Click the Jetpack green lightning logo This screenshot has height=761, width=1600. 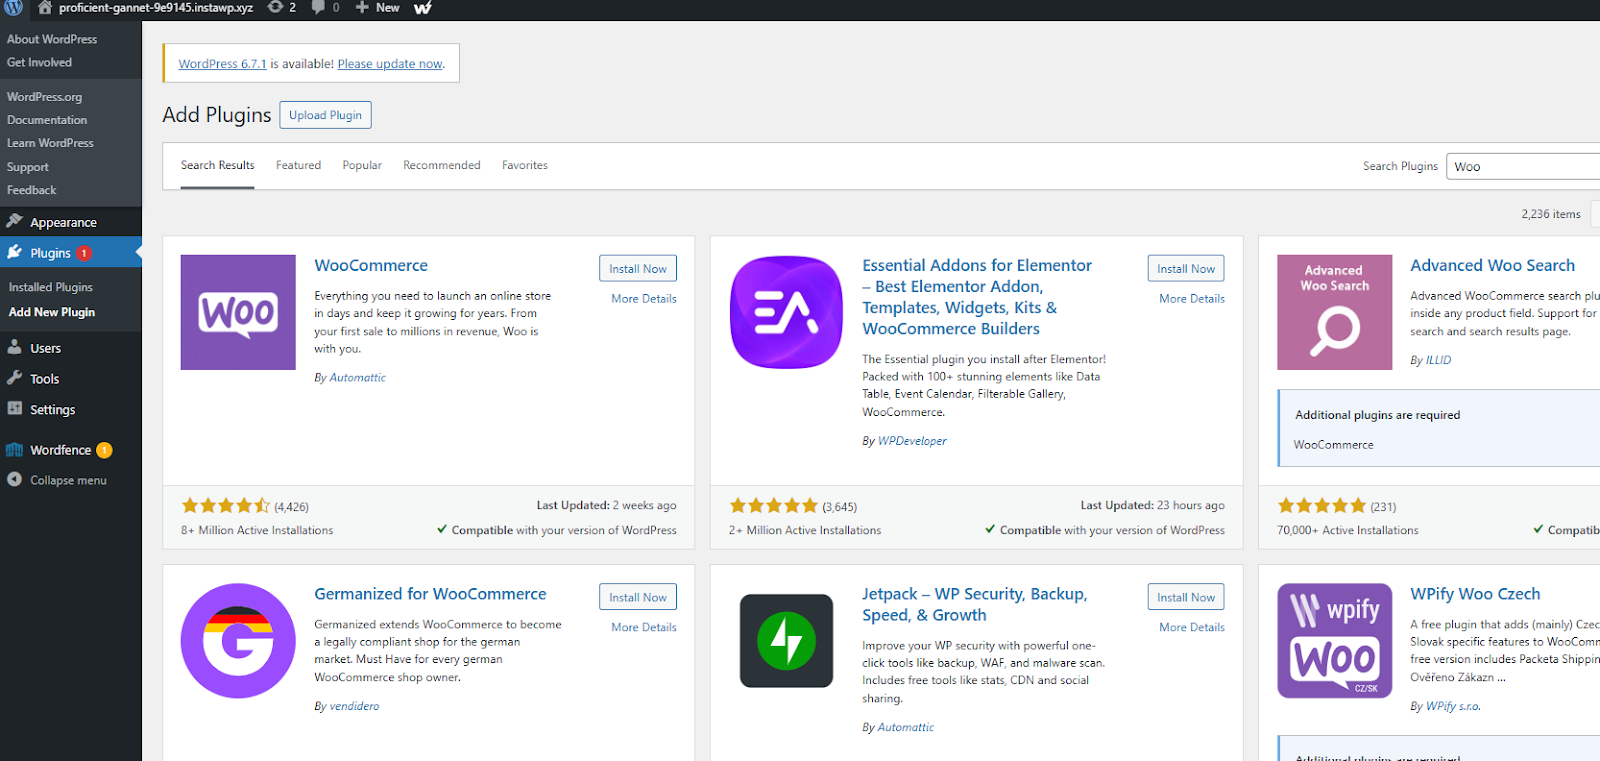(x=786, y=641)
